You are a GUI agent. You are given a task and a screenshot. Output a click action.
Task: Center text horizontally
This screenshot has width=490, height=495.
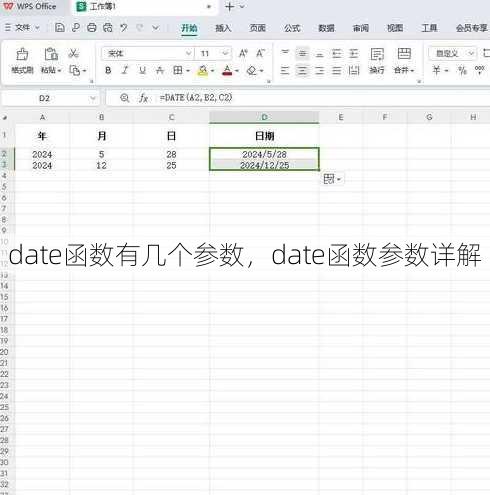click(x=302, y=70)
